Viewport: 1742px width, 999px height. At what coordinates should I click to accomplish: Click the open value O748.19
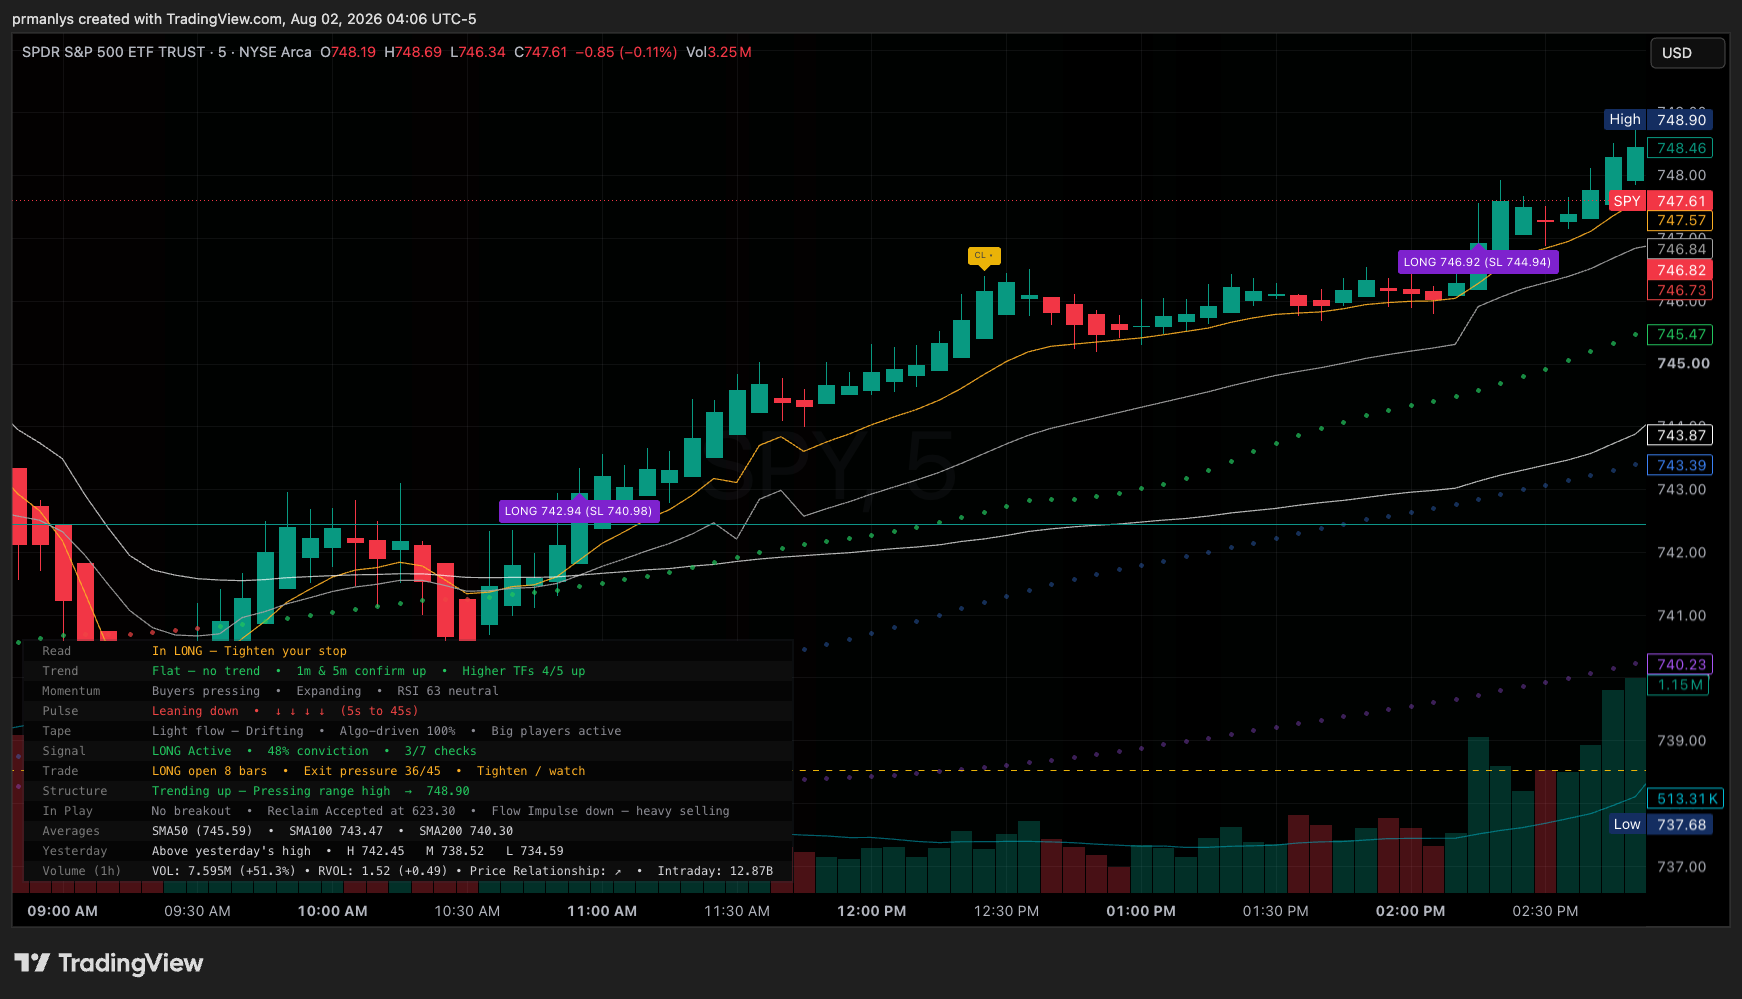(348, 52)
